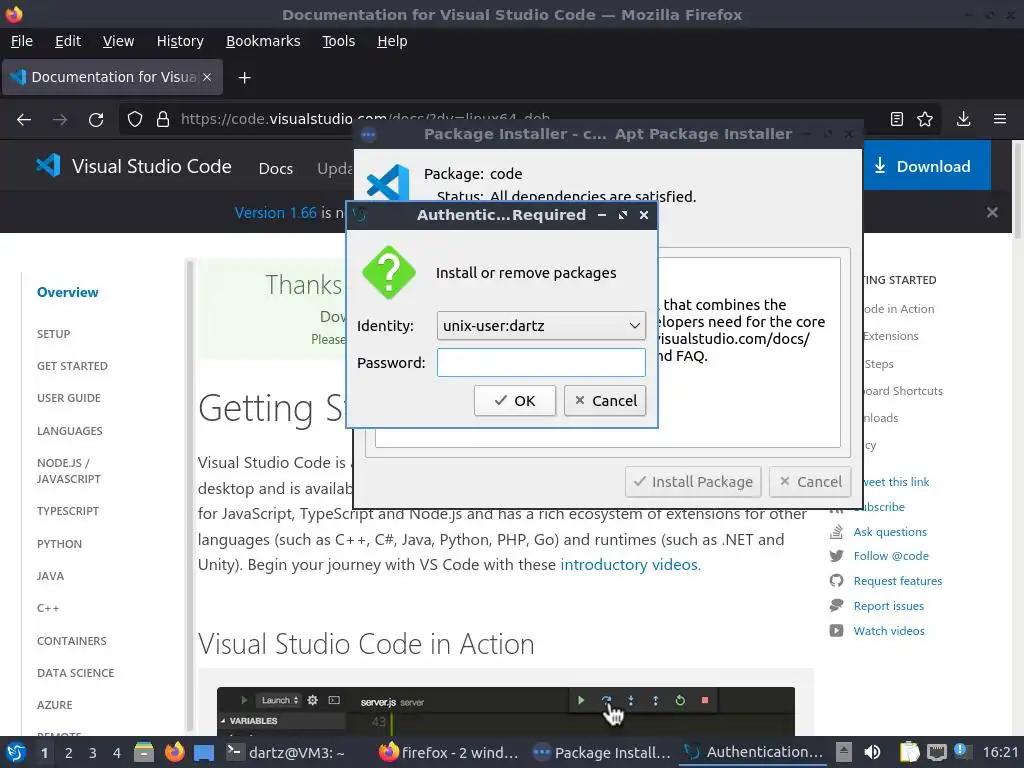Click Cancel in Package Installer window
Viewport: 1024px width, 768px height.
click(810, 482)
